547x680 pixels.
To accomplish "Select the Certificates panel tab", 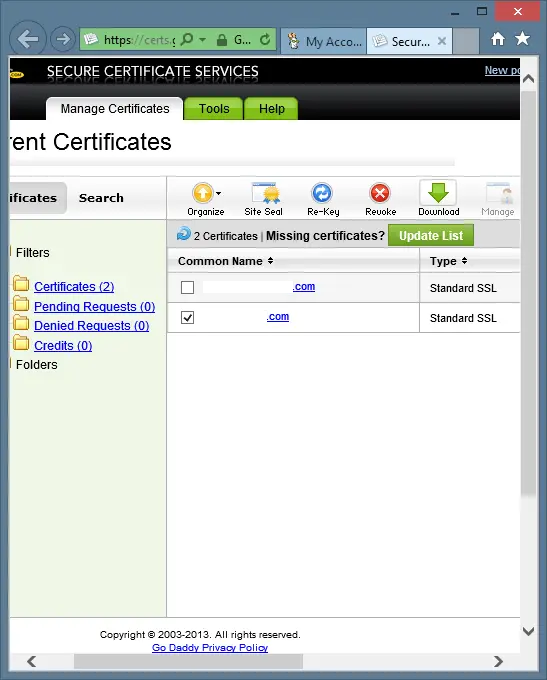I will pyautogui.click(x=38, y=198).
